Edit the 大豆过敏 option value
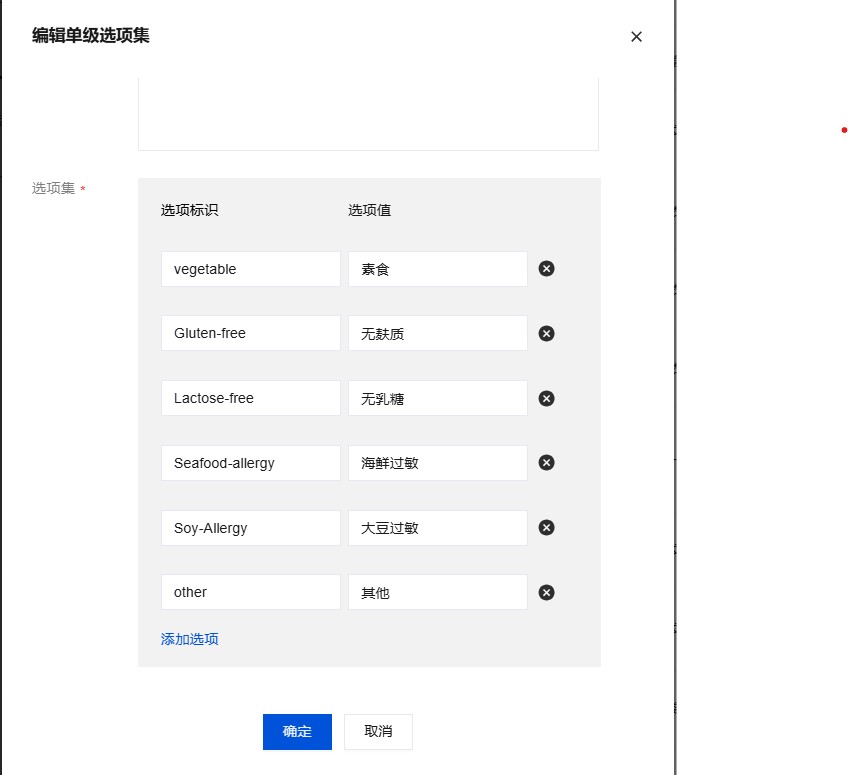This screenshot has width=848, height=775. pyautogui.click(x=437, y=527)
